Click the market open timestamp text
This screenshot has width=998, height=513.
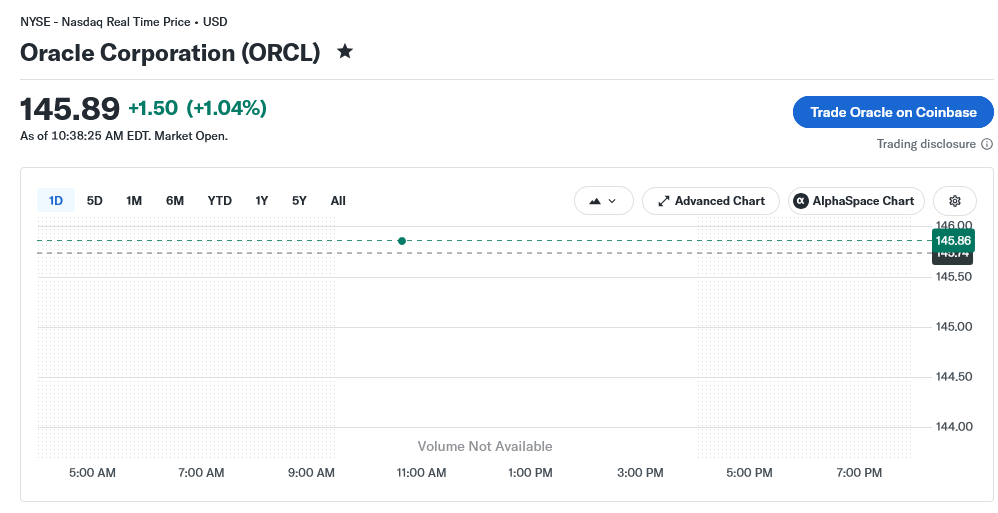[x=124, y=136]
